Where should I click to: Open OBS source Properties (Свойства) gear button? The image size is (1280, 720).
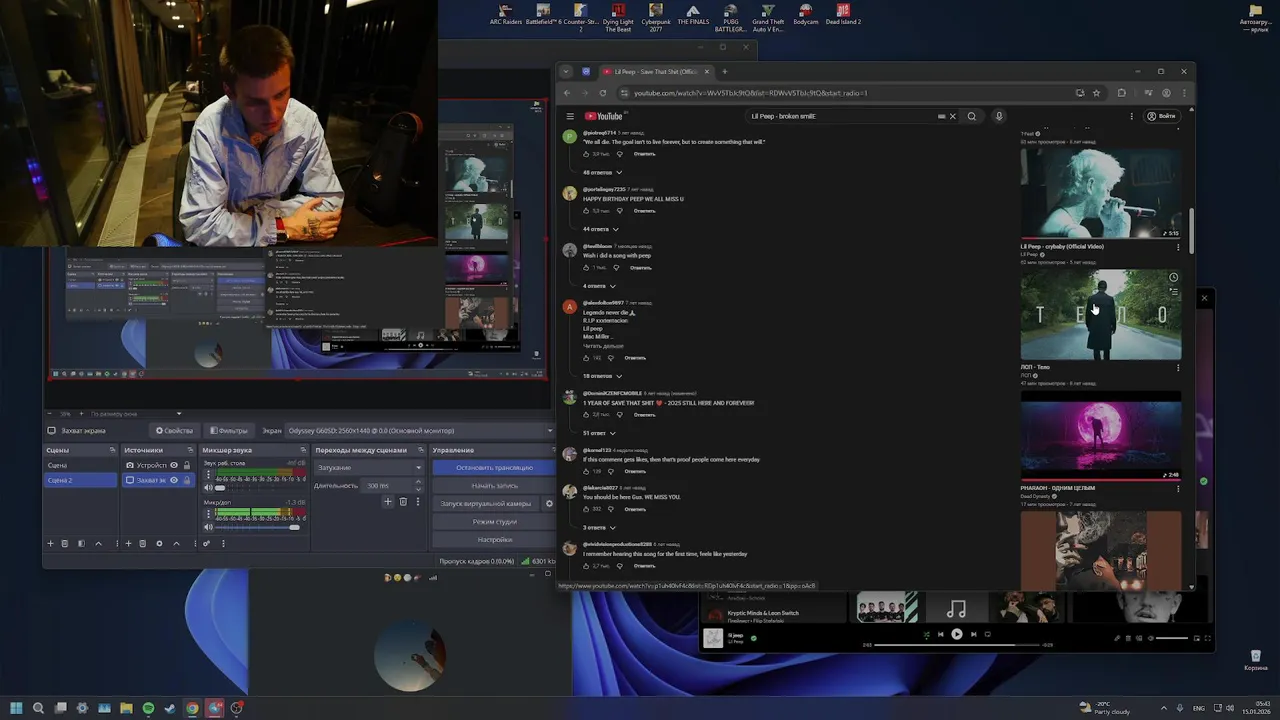(x=174, y=431)
